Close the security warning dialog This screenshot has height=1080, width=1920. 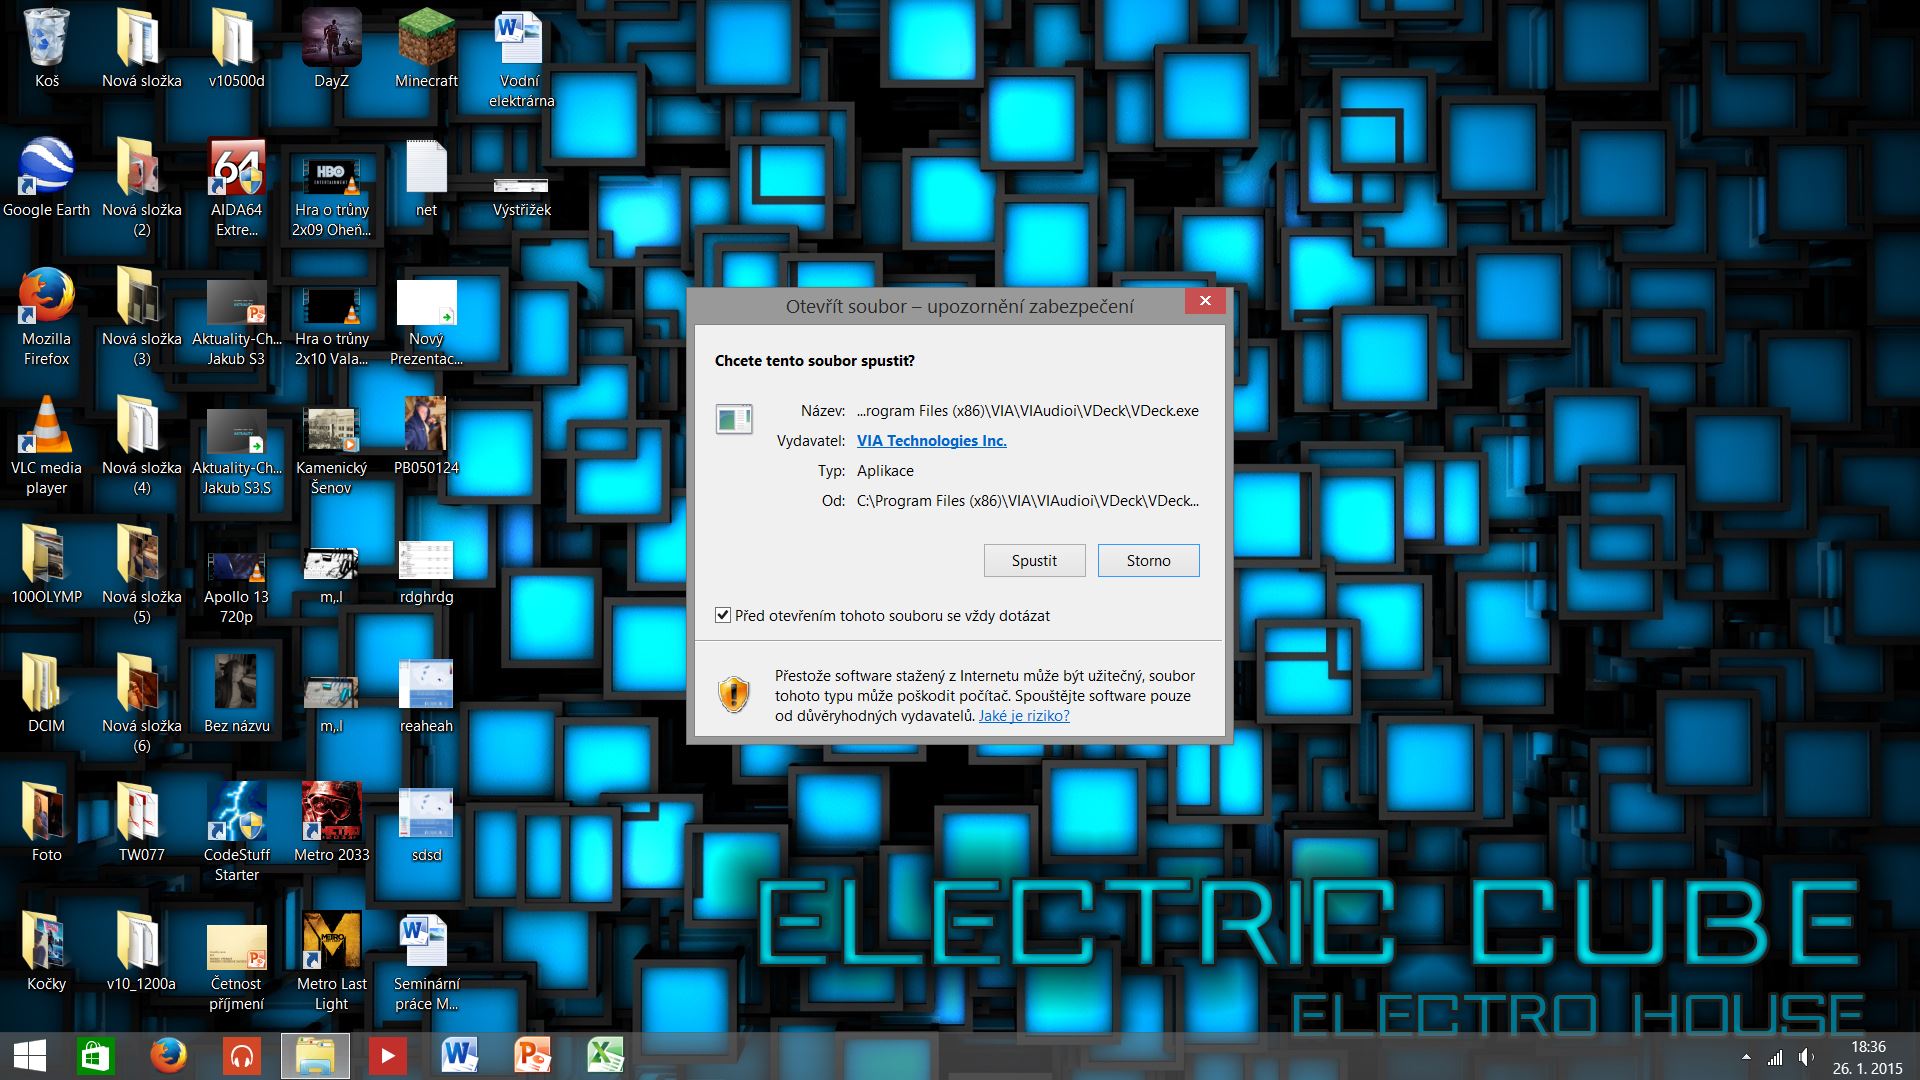pyautogui.click(x=1205, y=301)
